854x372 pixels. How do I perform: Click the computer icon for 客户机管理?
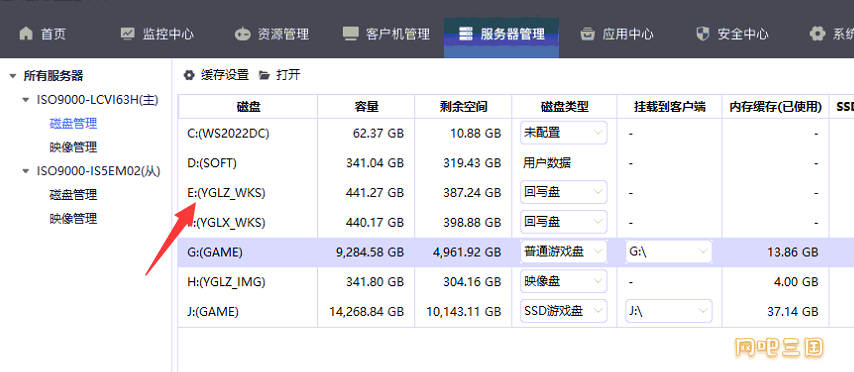350,34
